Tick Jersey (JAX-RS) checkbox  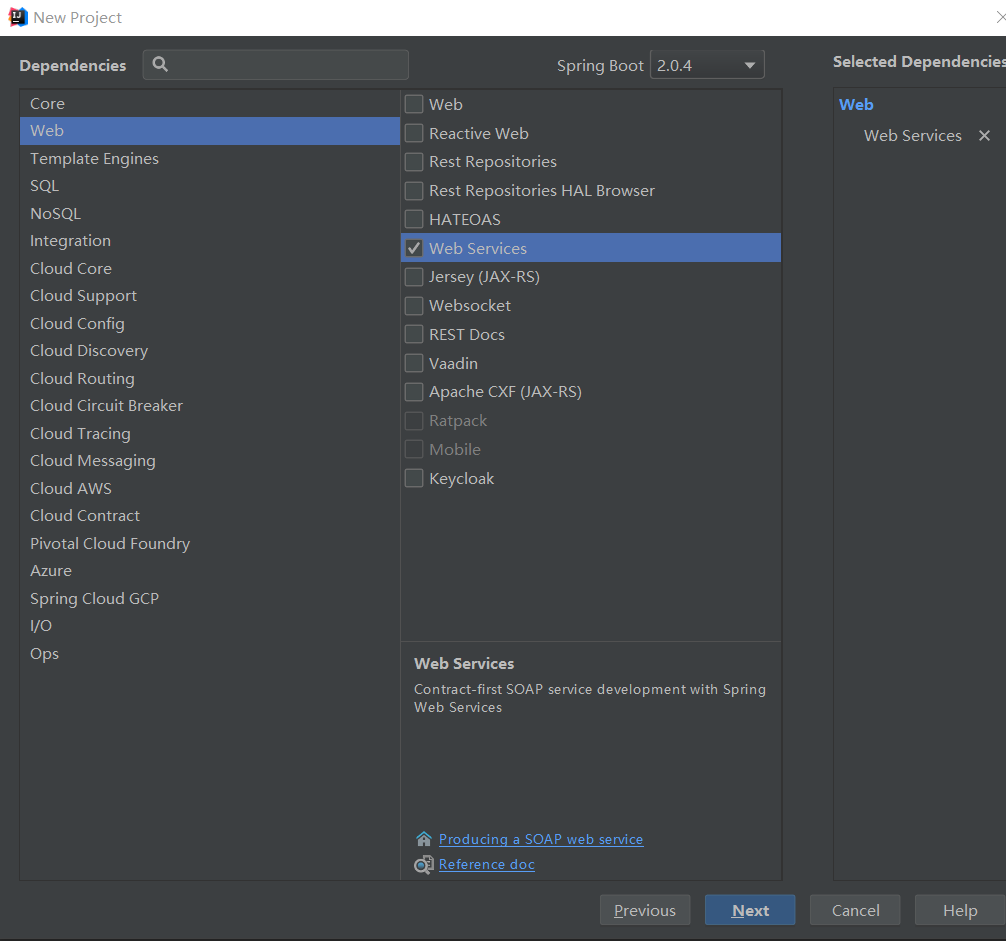[x=414, y=276]
